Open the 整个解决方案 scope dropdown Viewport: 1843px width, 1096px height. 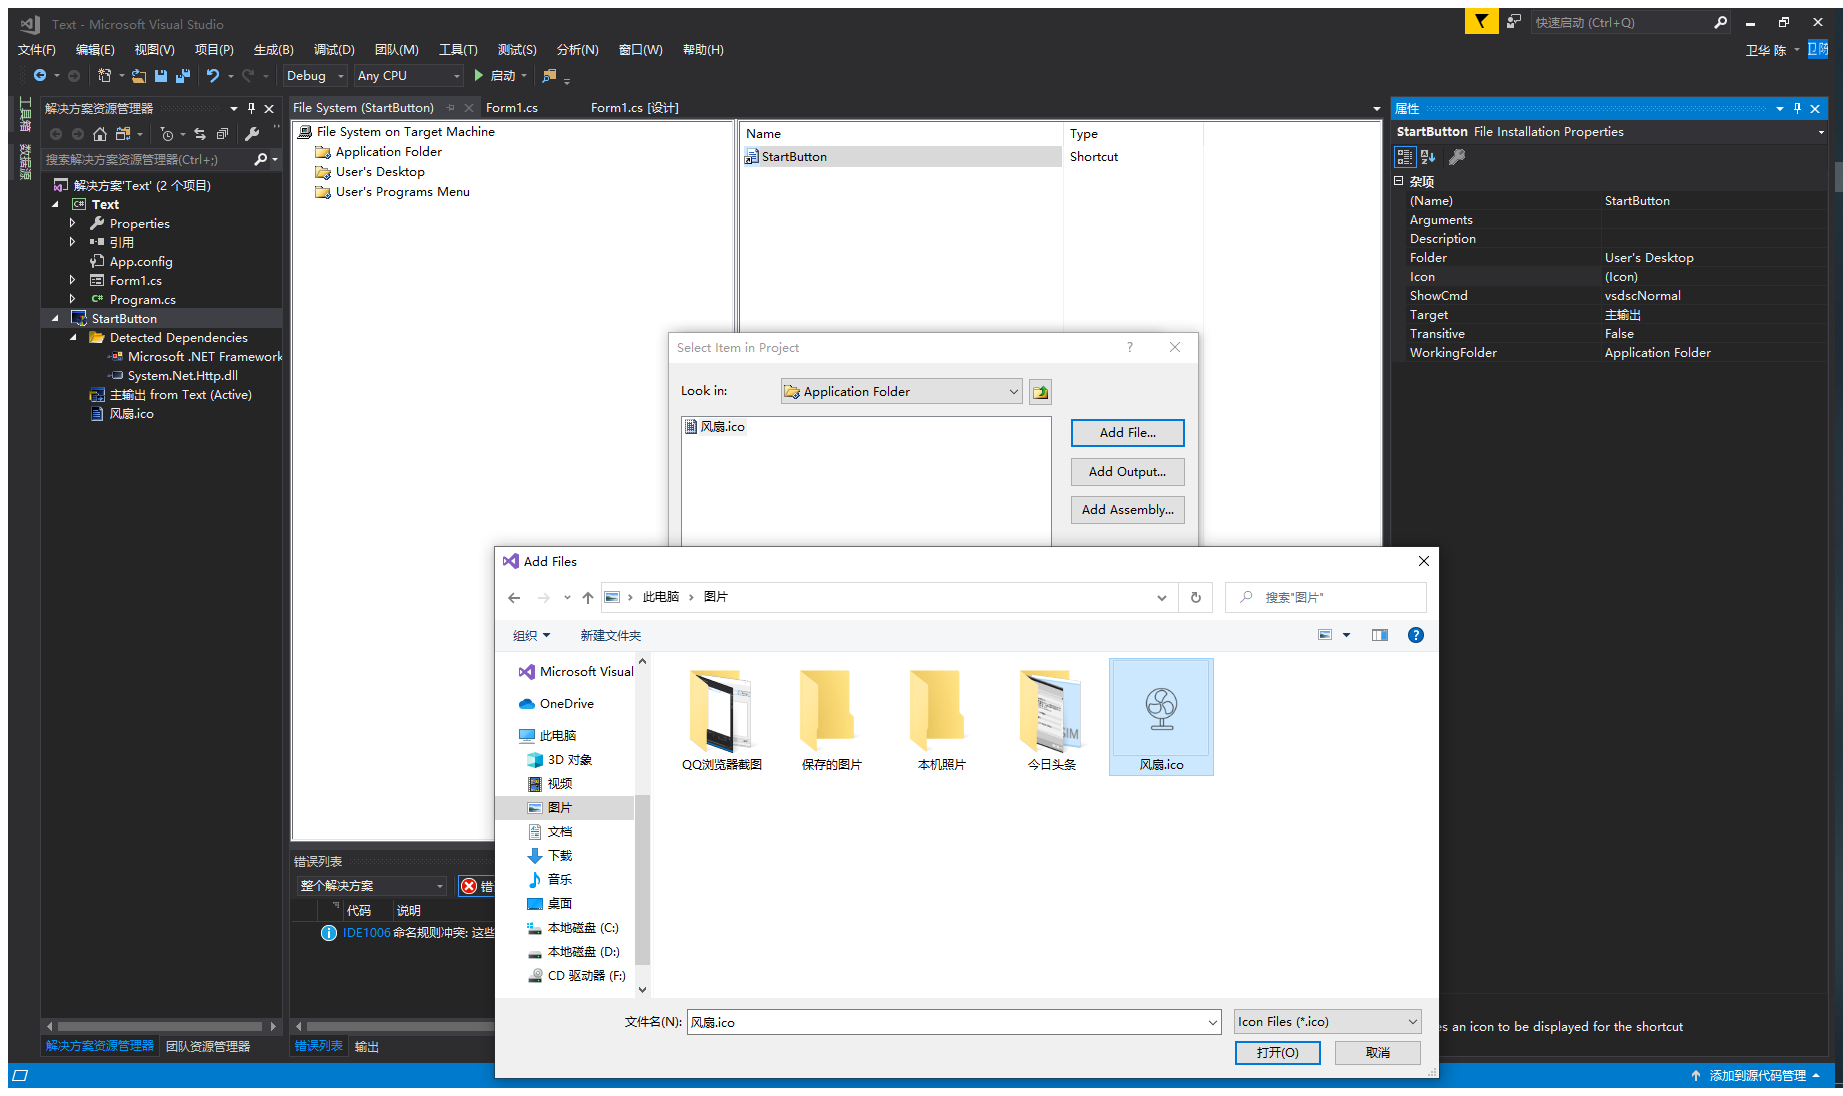point(371,886)
